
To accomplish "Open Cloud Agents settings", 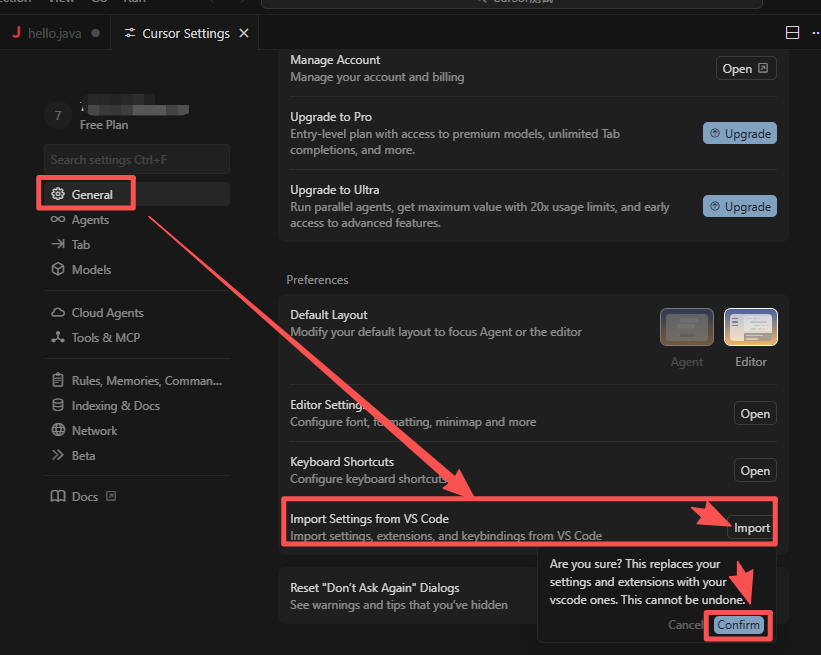I will point(137,313).
